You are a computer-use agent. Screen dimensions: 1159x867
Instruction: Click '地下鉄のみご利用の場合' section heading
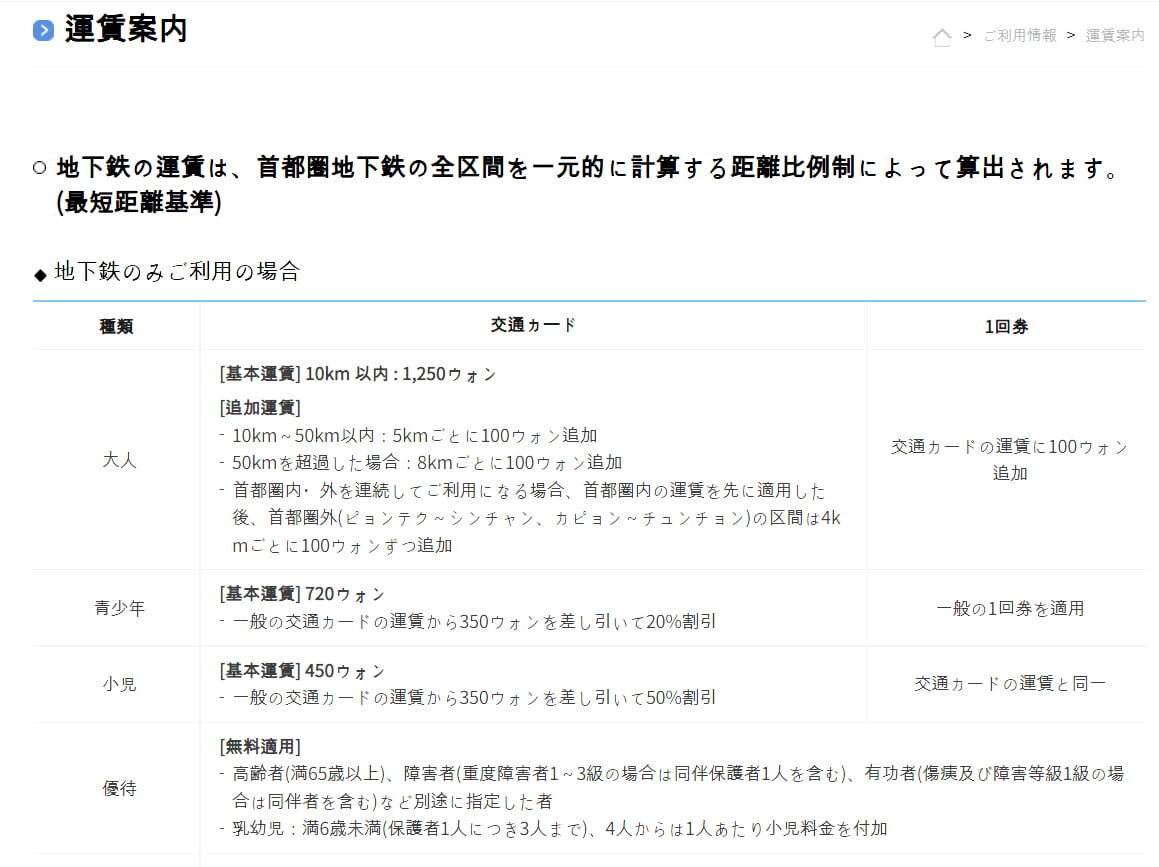point(177,271)
